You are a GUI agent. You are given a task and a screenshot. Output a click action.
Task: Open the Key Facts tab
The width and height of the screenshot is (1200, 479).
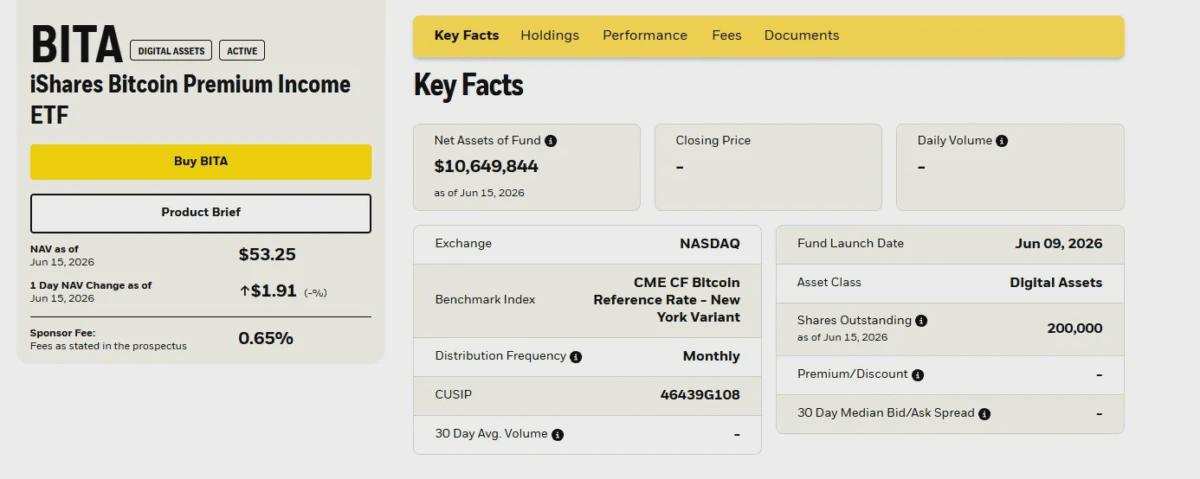pos(466,35)
